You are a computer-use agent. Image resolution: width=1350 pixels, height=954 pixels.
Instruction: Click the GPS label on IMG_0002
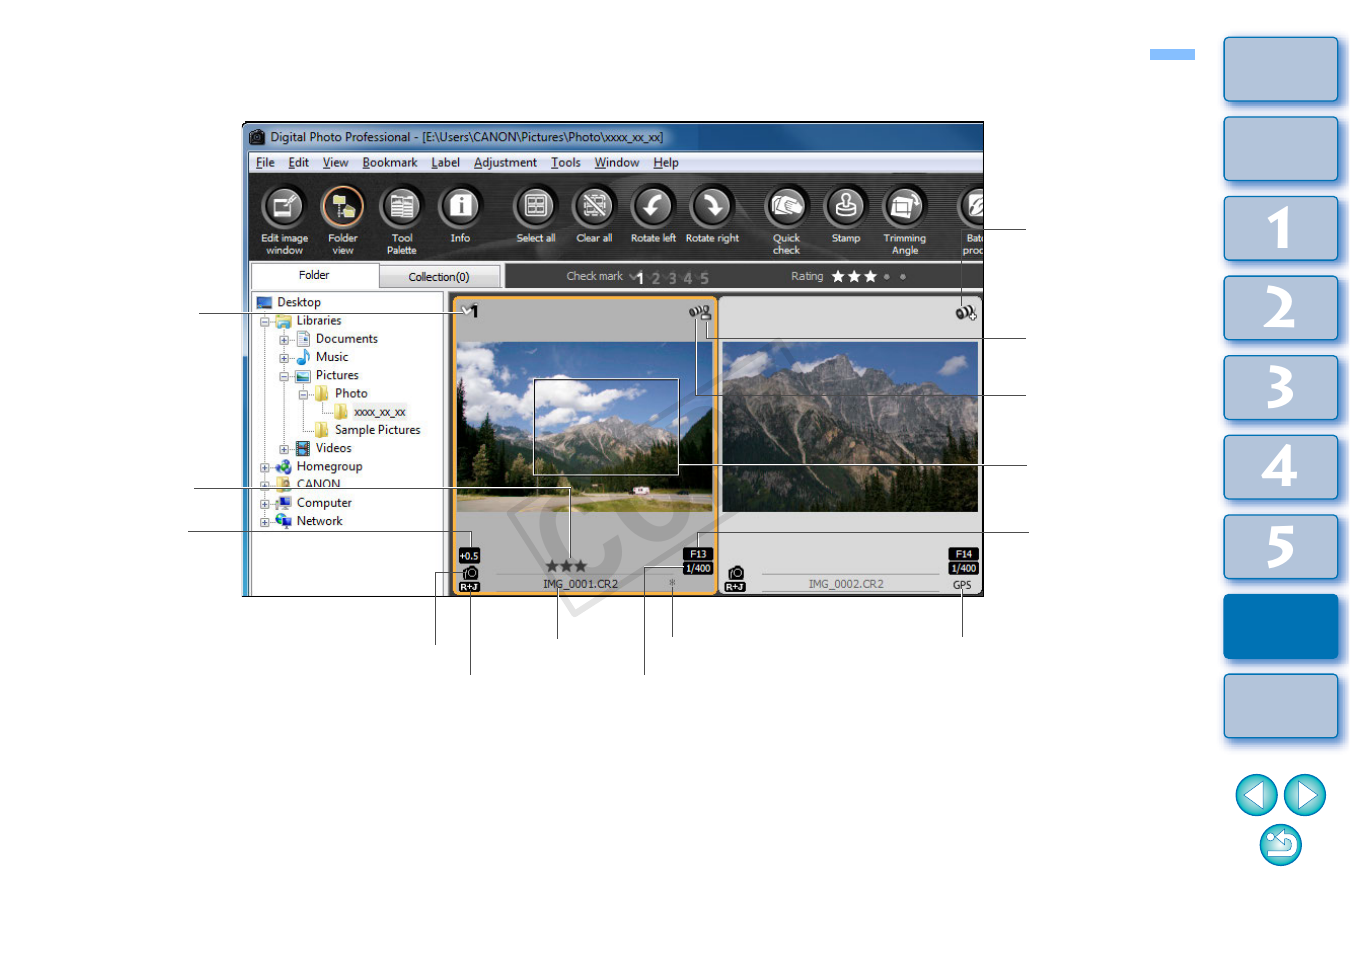962,585
